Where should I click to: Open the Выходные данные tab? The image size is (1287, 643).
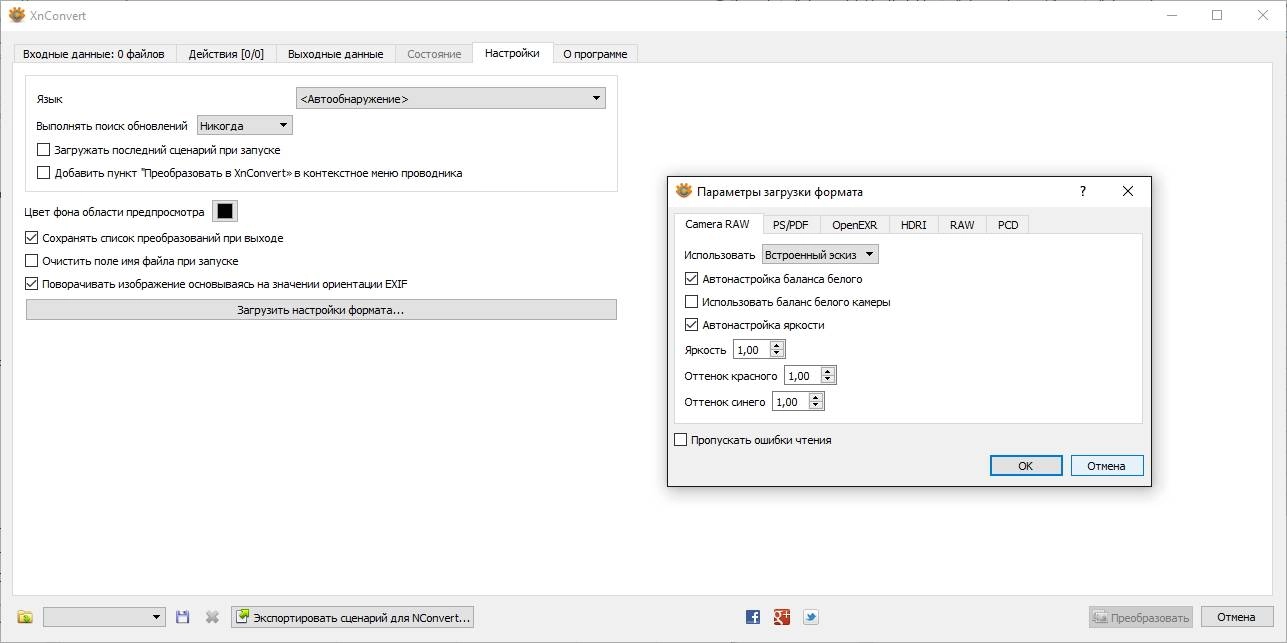(x=335, y=54)
